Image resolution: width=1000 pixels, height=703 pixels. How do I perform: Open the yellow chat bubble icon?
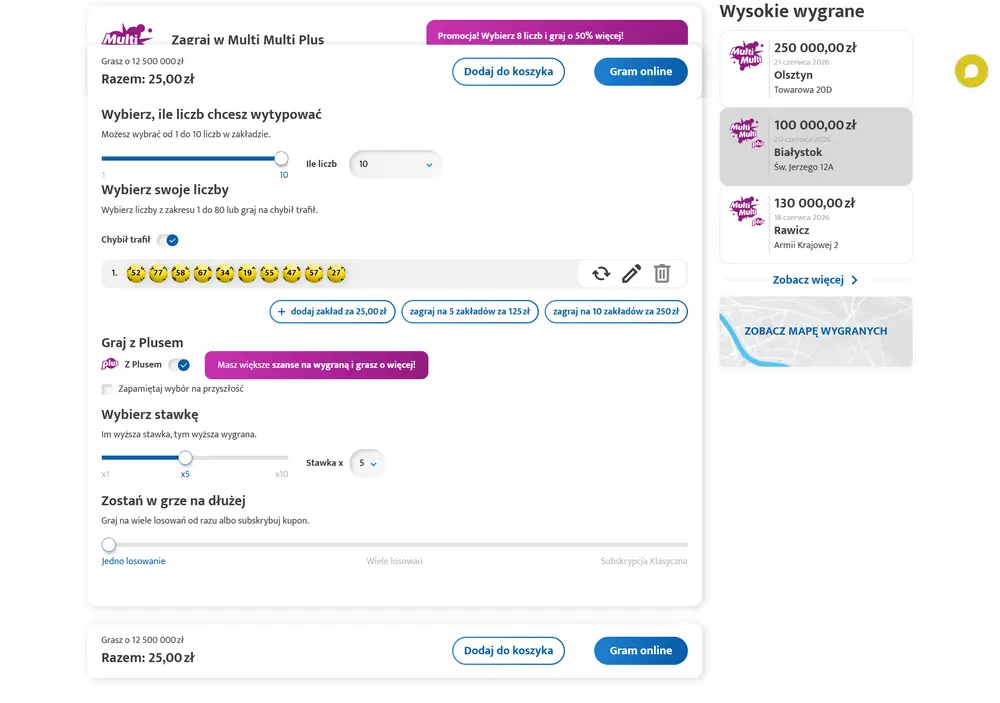971,71
